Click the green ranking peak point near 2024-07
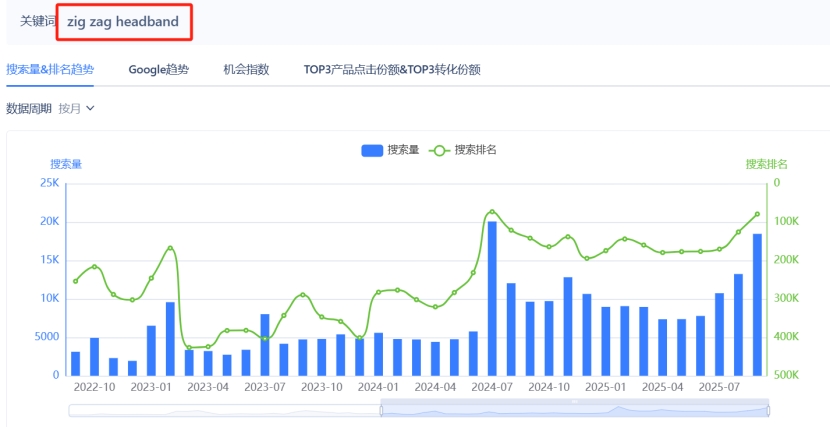830x427 pixels. pyautogui.click(x=491, y=212)
